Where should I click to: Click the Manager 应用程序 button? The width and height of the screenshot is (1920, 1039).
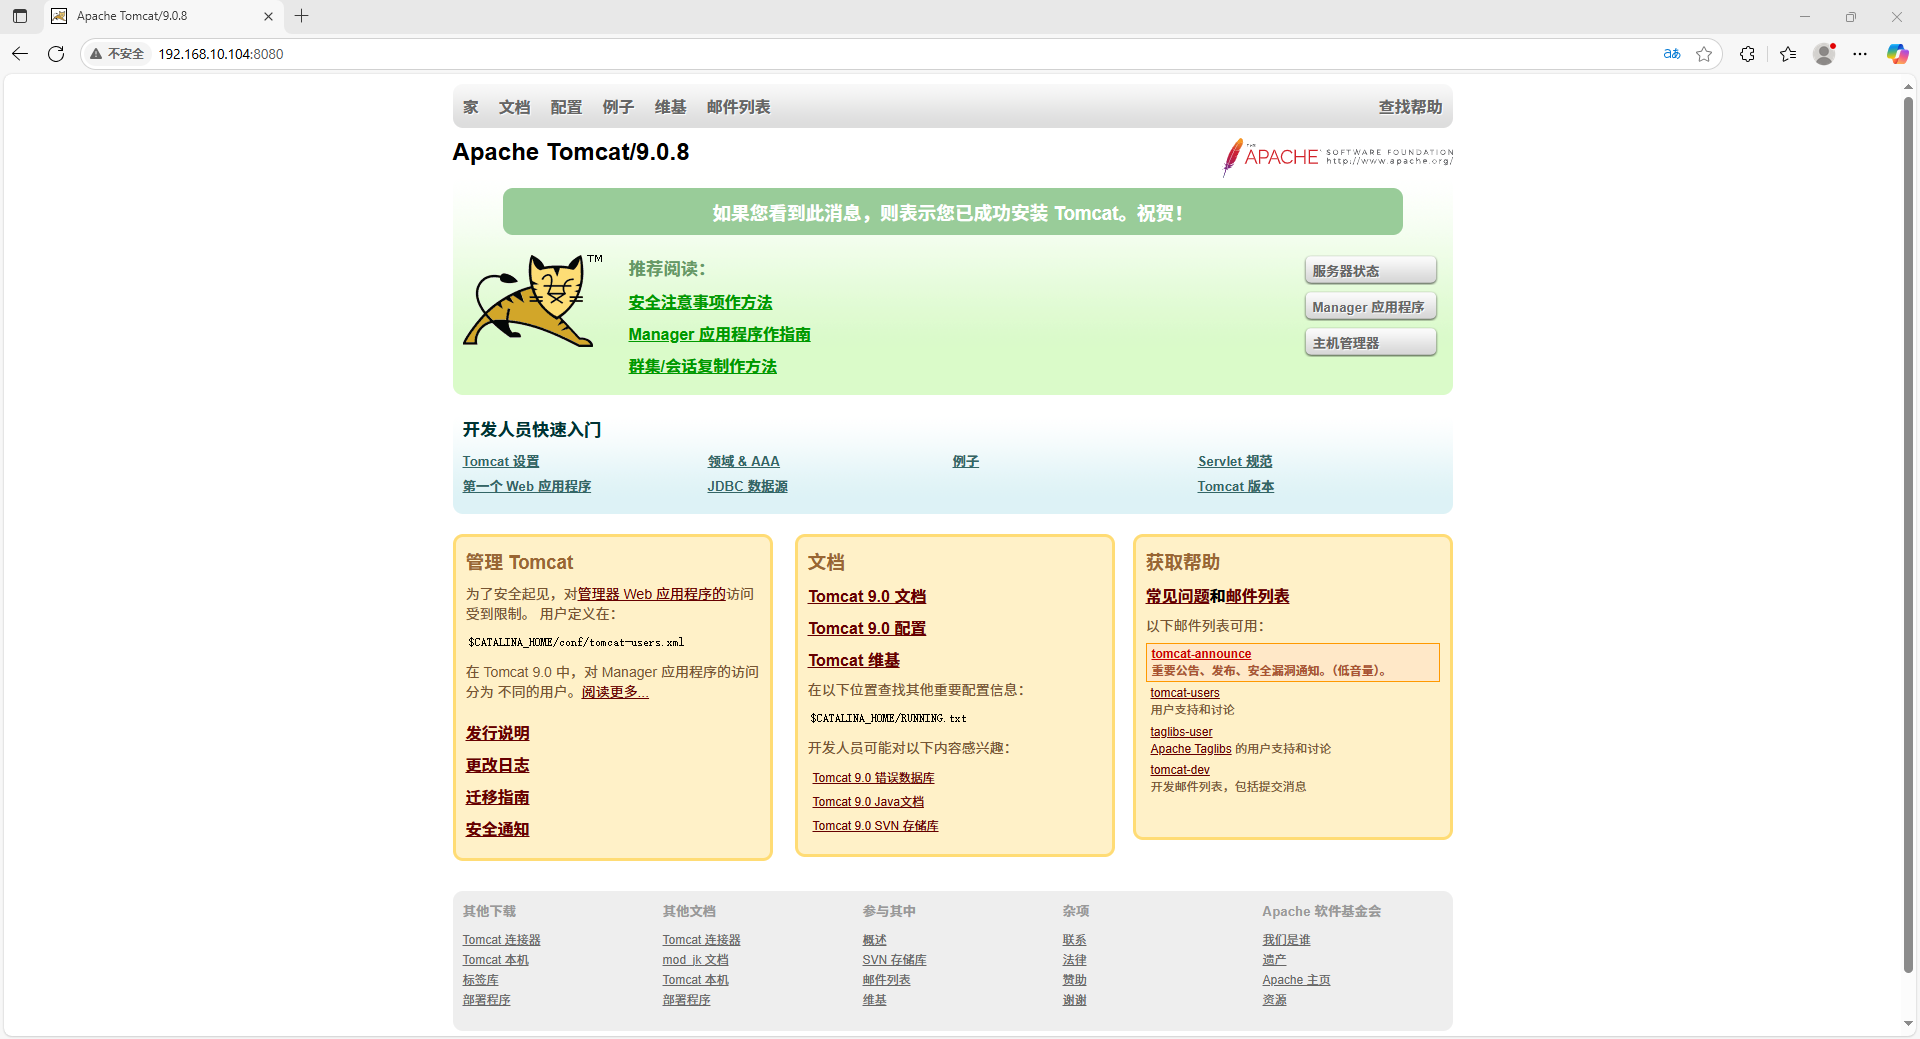[1370, 307]
